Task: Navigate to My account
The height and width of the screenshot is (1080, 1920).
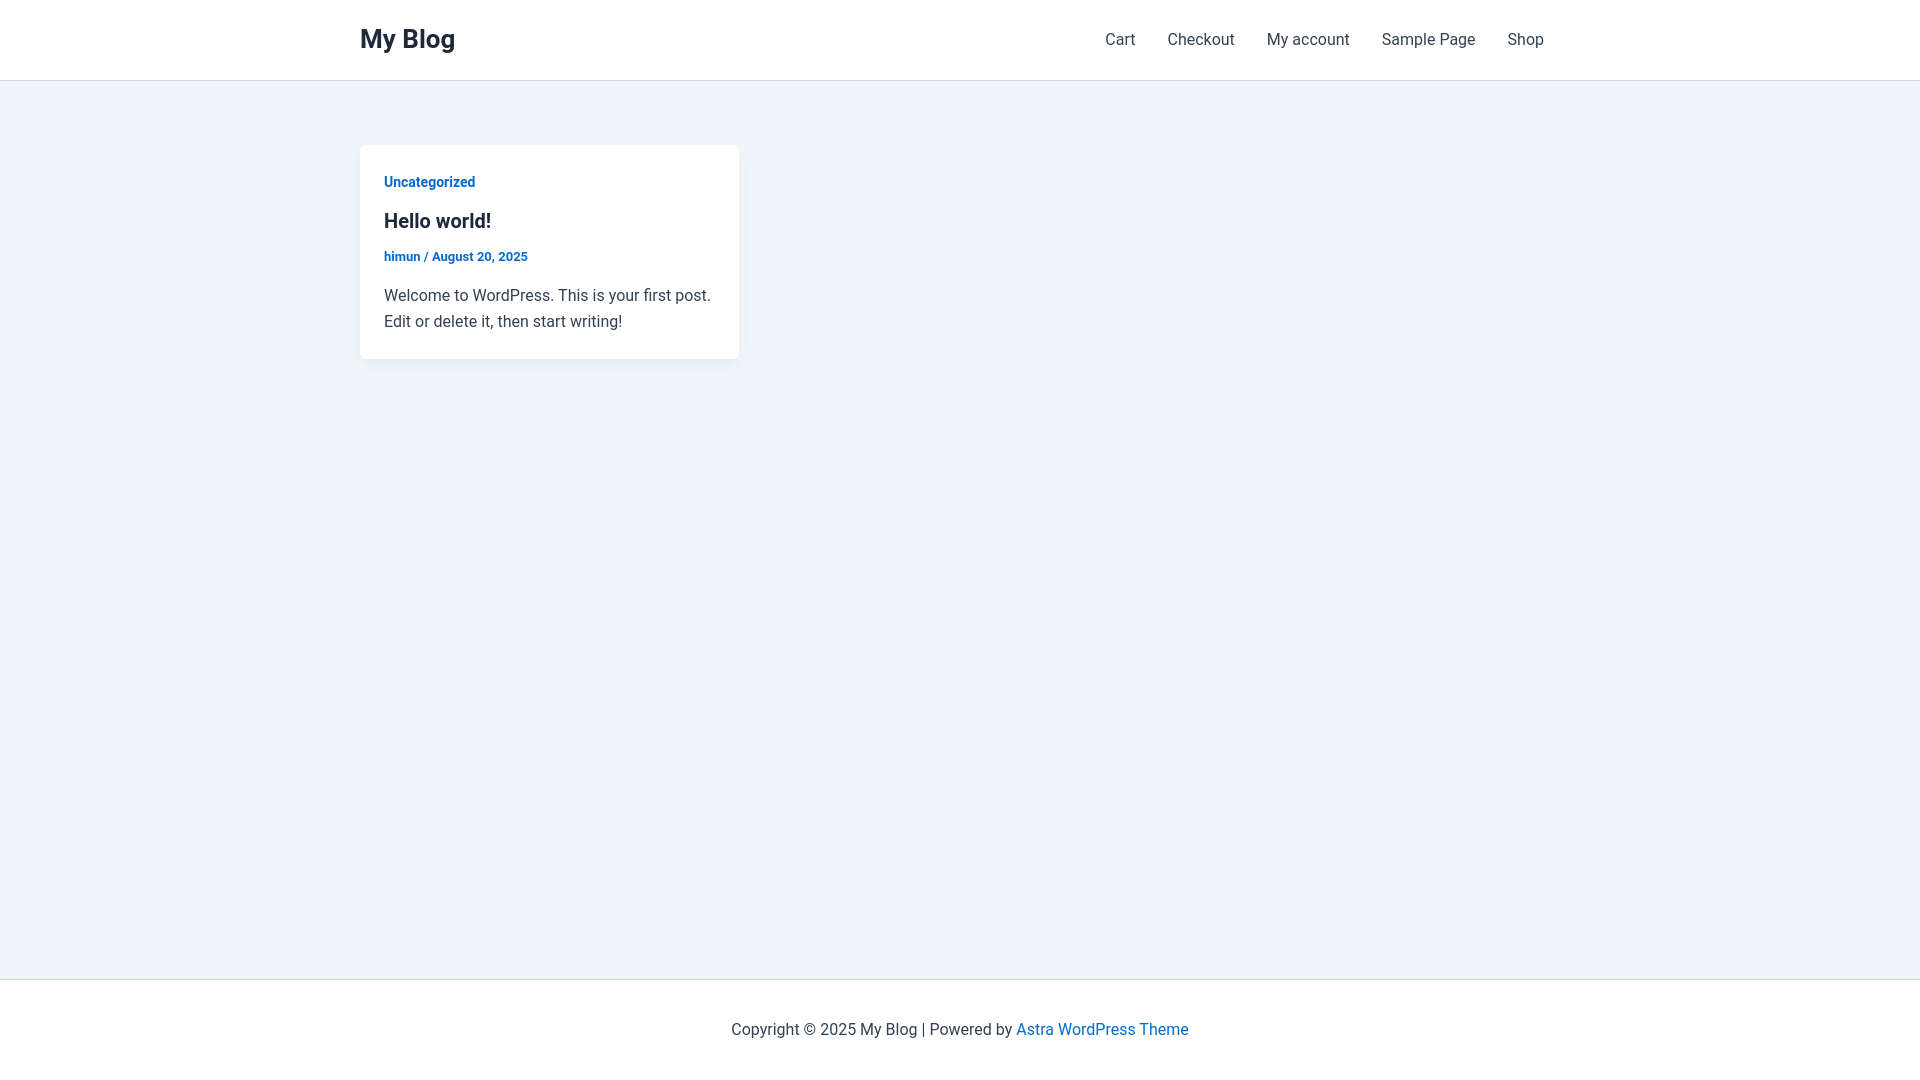Action: pos(1308,40)
